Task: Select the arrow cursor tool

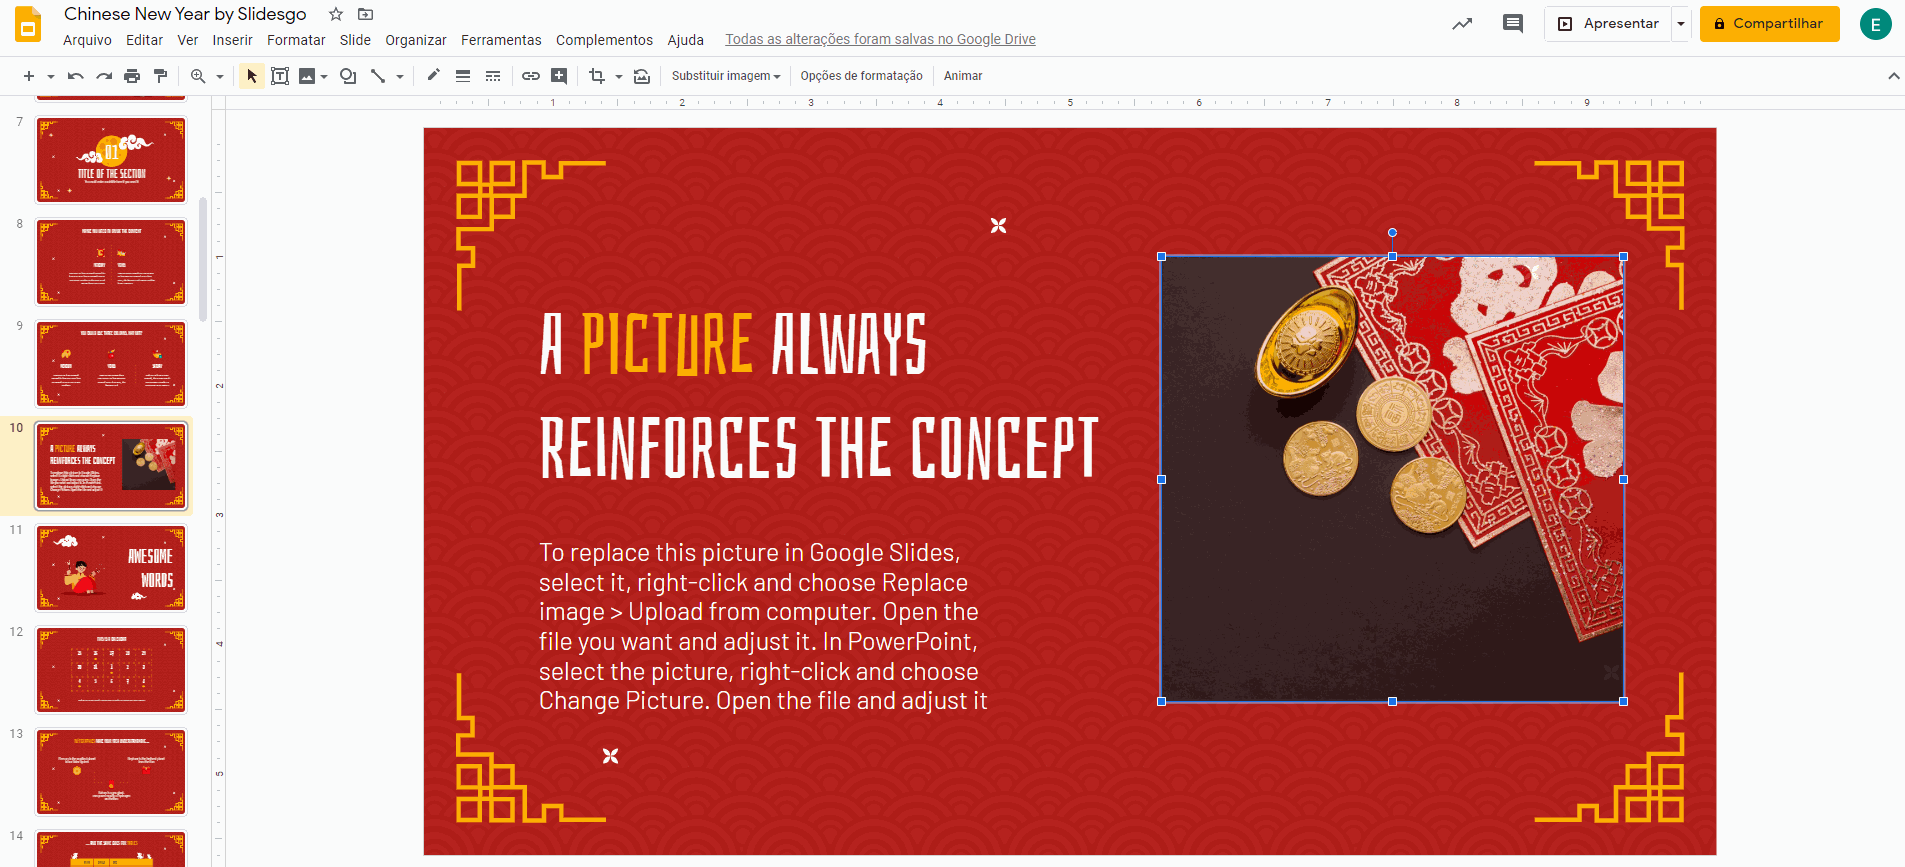Action: point(252,76)
